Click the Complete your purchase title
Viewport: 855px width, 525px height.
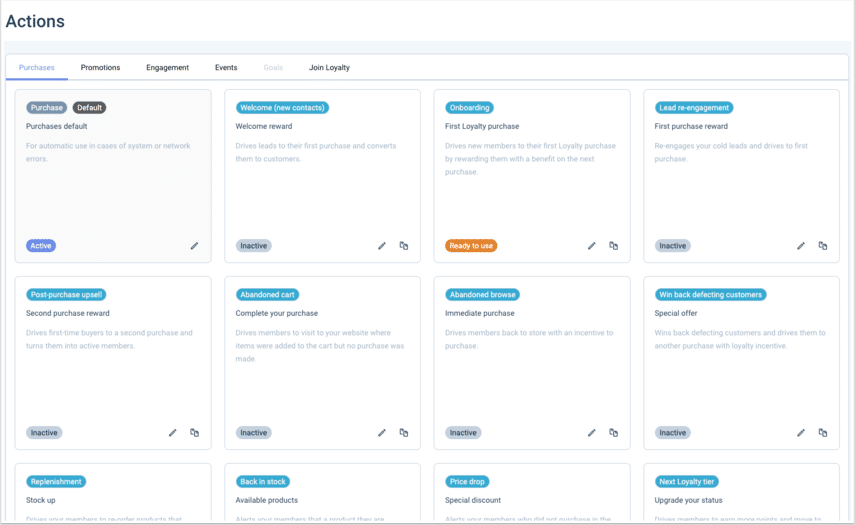(276, 313)
